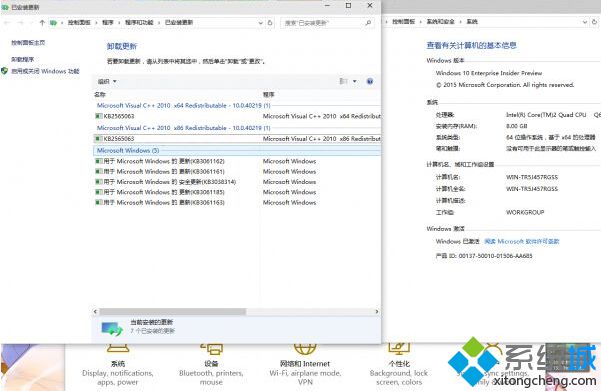Click System and Security breadcrumb in System window

point(441,22)
